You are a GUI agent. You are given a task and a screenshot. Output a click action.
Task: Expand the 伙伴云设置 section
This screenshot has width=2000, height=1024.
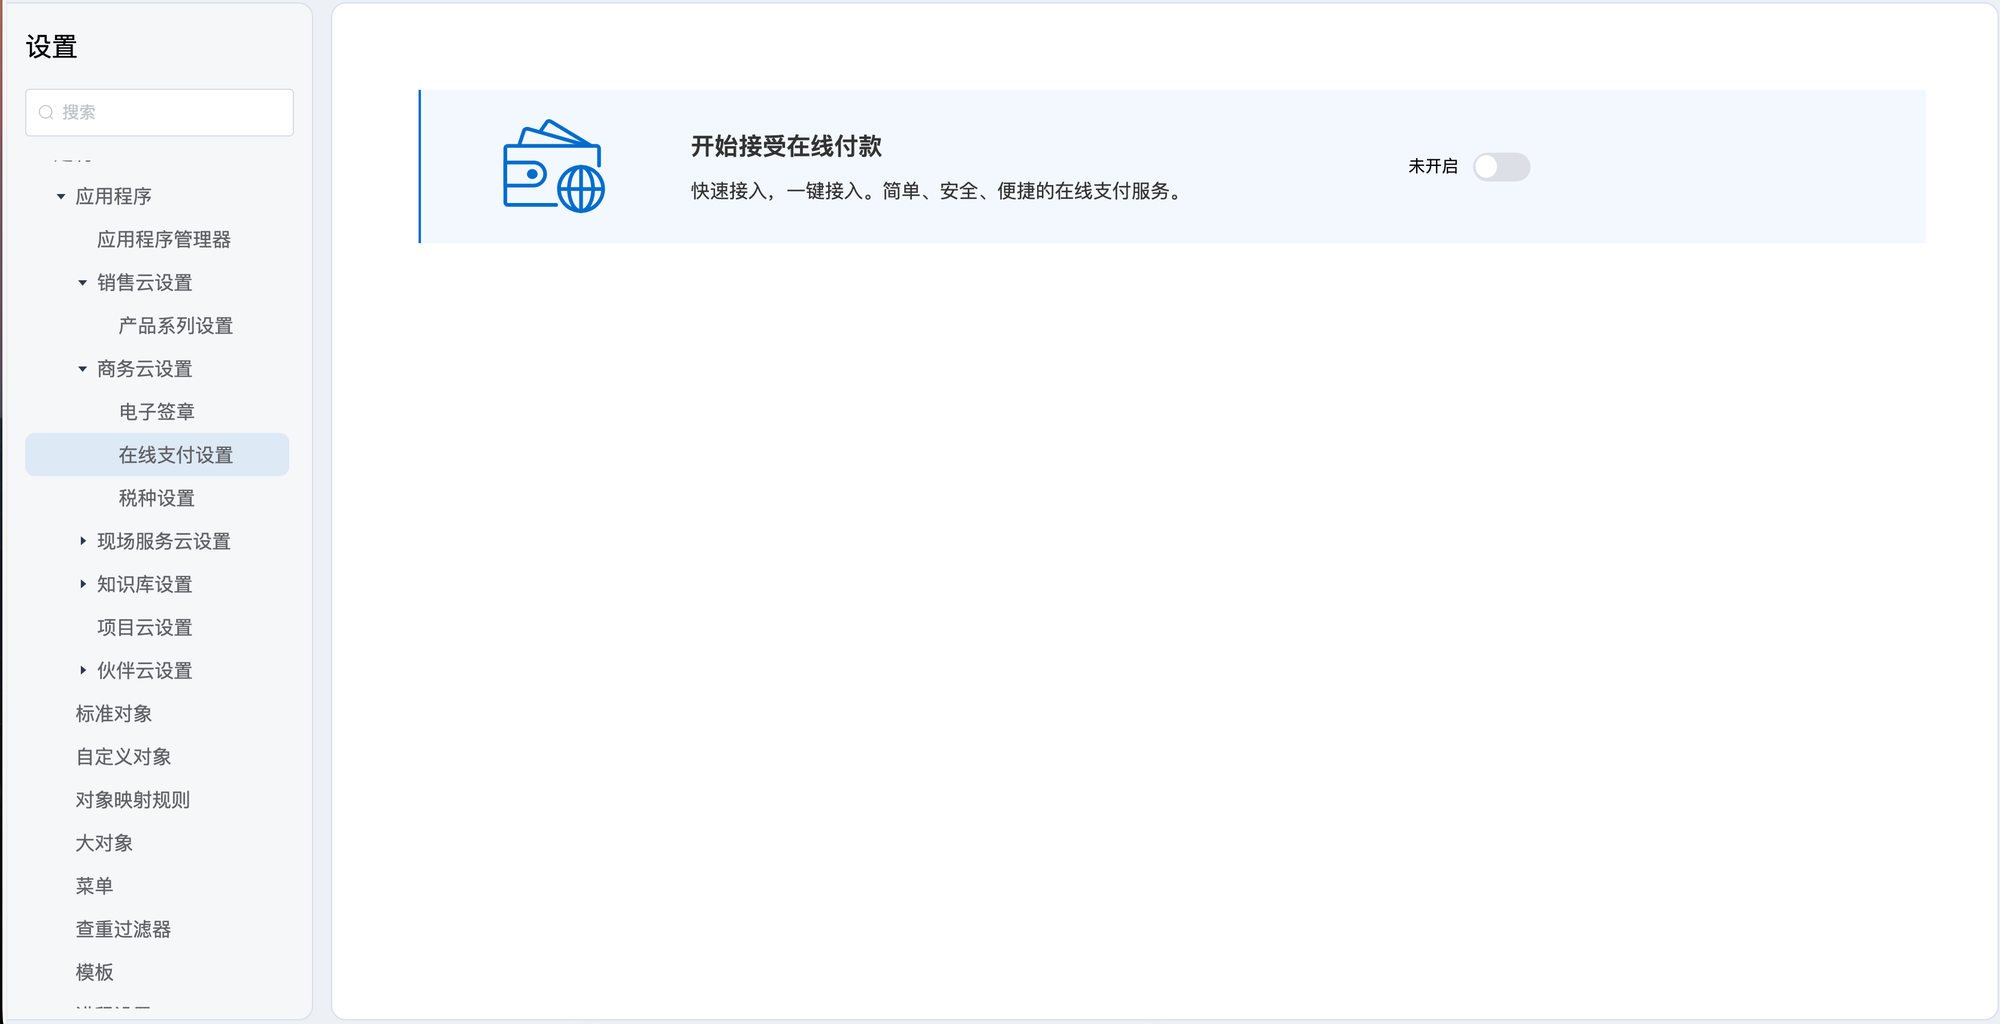tap(83, 670)
